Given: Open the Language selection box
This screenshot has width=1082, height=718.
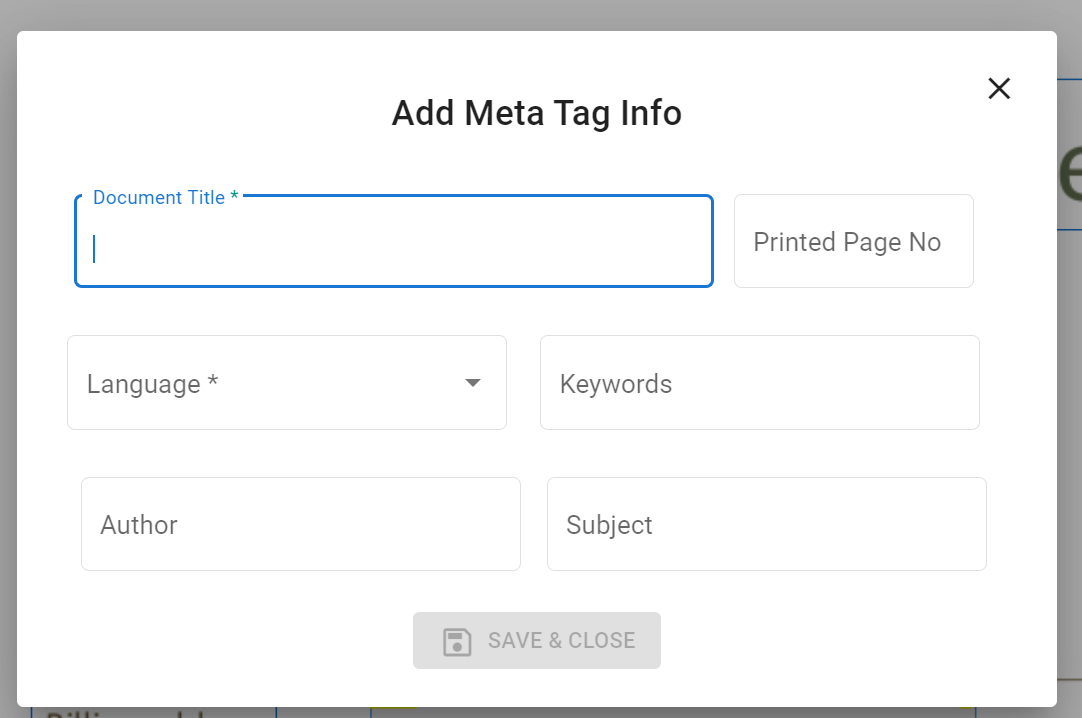Looking at the screenshot, I should tap(286, 383).
